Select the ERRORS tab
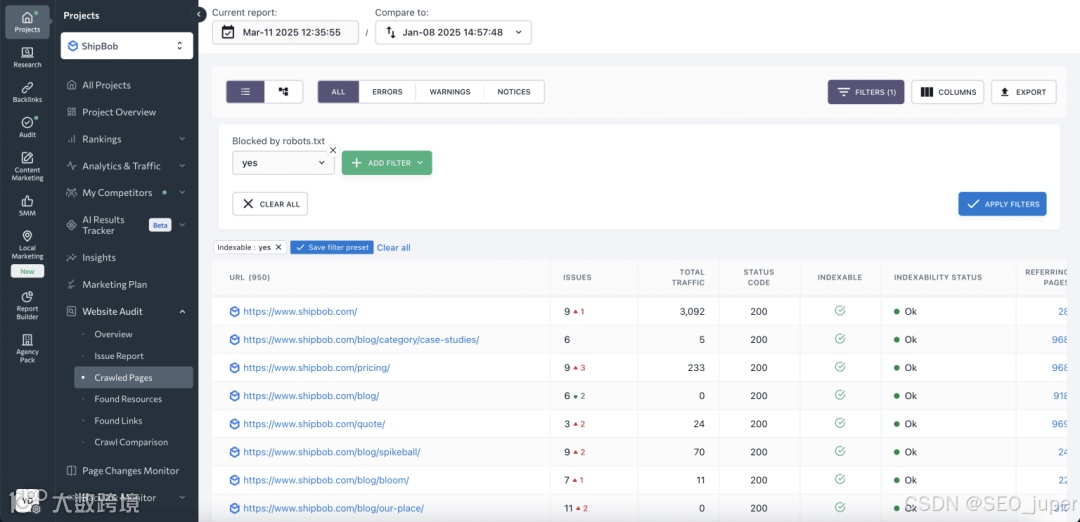Viewport: 1080px width, 522px height. coord(387,92)
